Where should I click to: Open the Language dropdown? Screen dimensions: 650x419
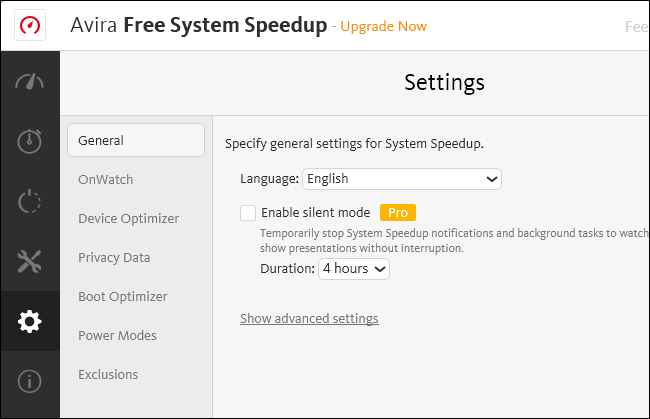[x=401, y=179]
